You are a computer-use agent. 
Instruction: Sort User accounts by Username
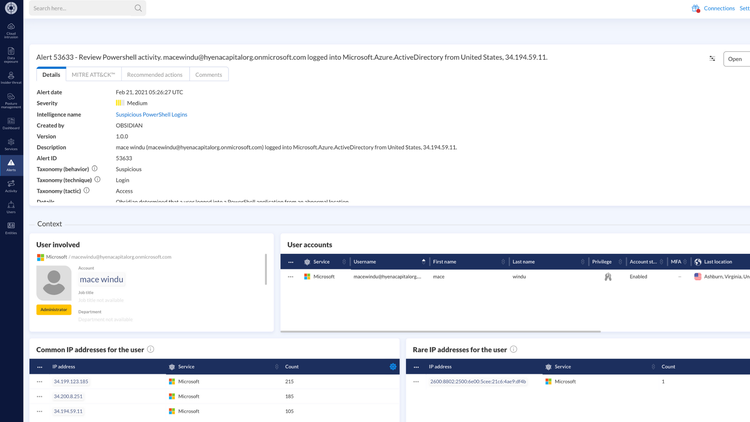coord(423,262)
